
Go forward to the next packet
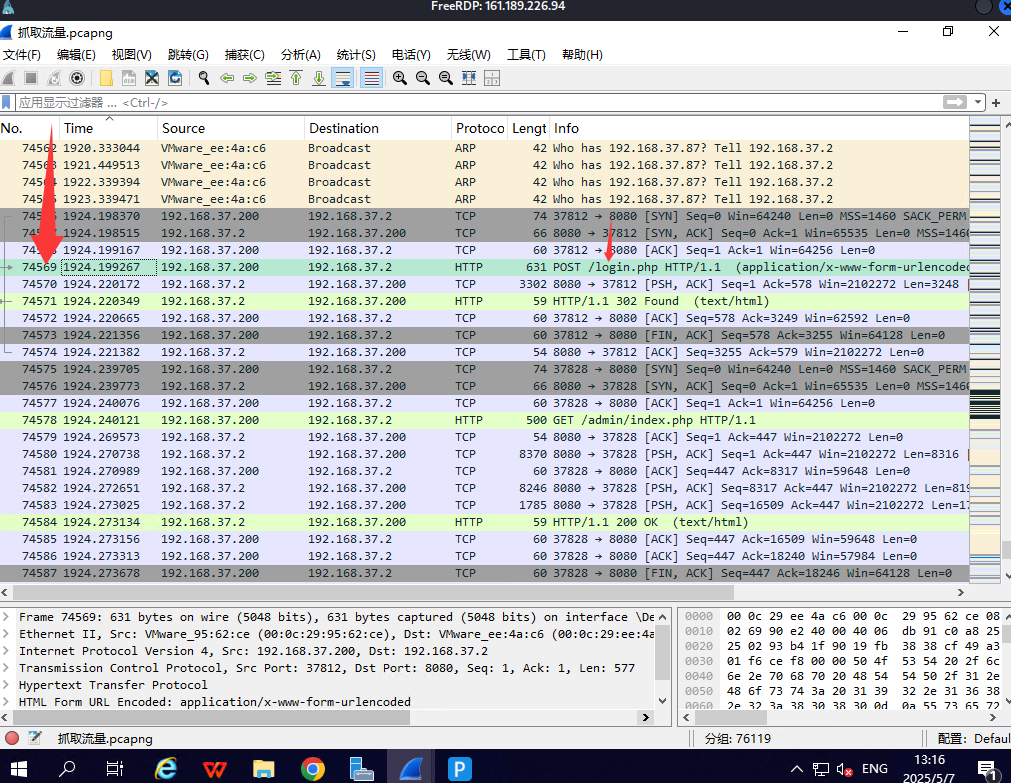tap(250, 78)
